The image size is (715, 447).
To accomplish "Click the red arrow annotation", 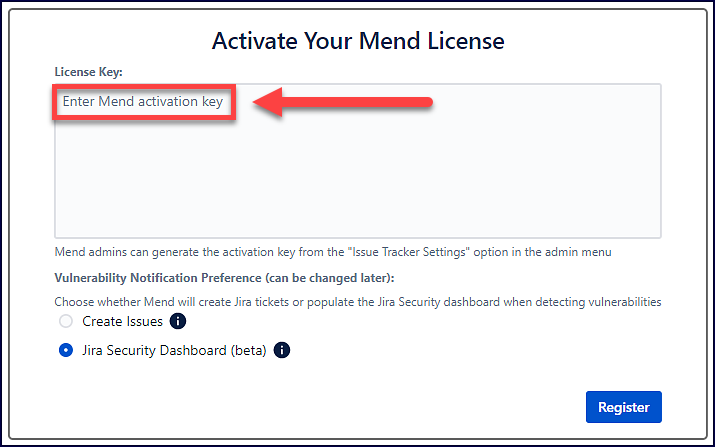I will coord(340,102).
